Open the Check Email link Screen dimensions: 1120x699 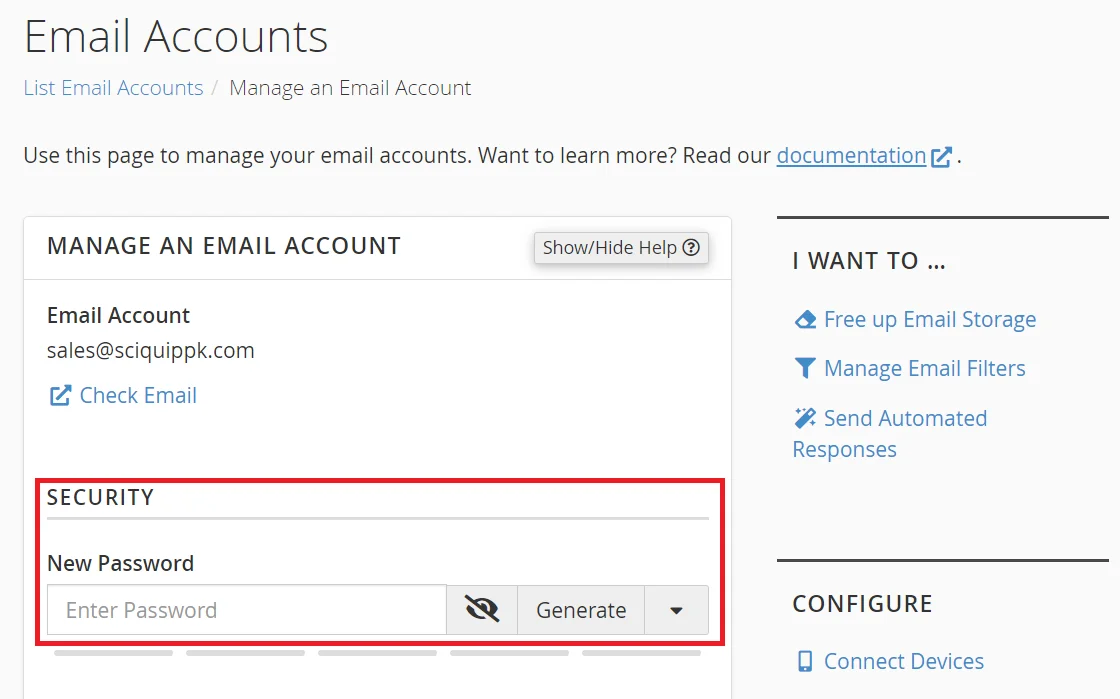138,396
